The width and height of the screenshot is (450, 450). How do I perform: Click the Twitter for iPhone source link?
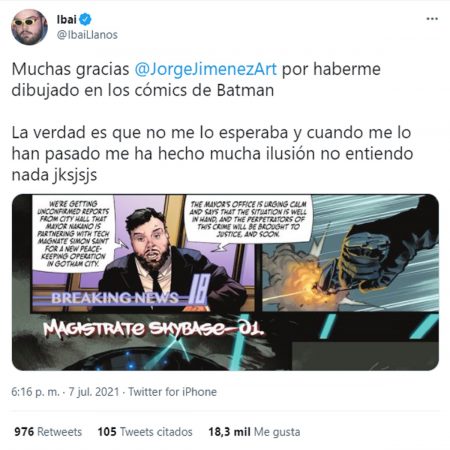(172, 392)
